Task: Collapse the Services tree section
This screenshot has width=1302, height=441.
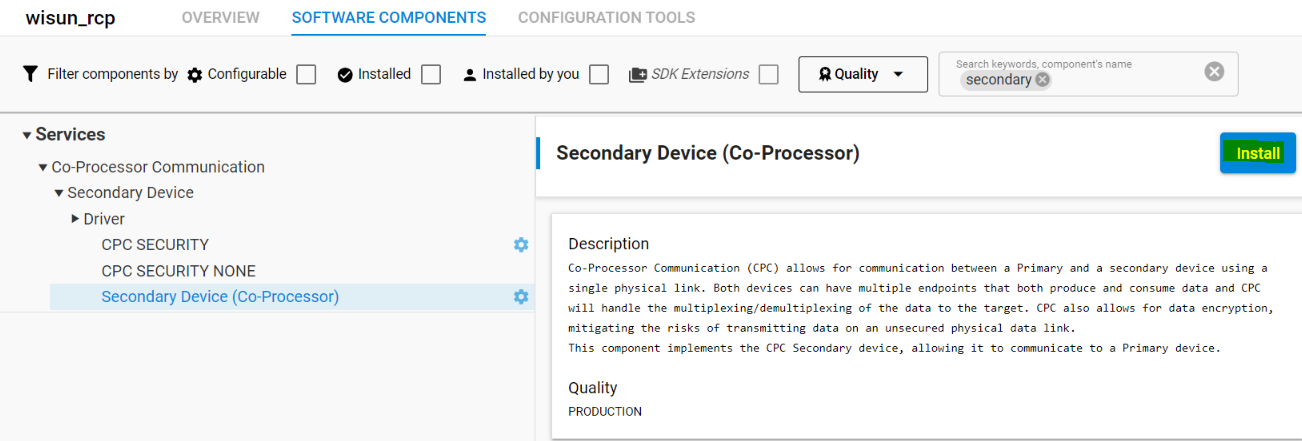Action: [x=27, y=135]
